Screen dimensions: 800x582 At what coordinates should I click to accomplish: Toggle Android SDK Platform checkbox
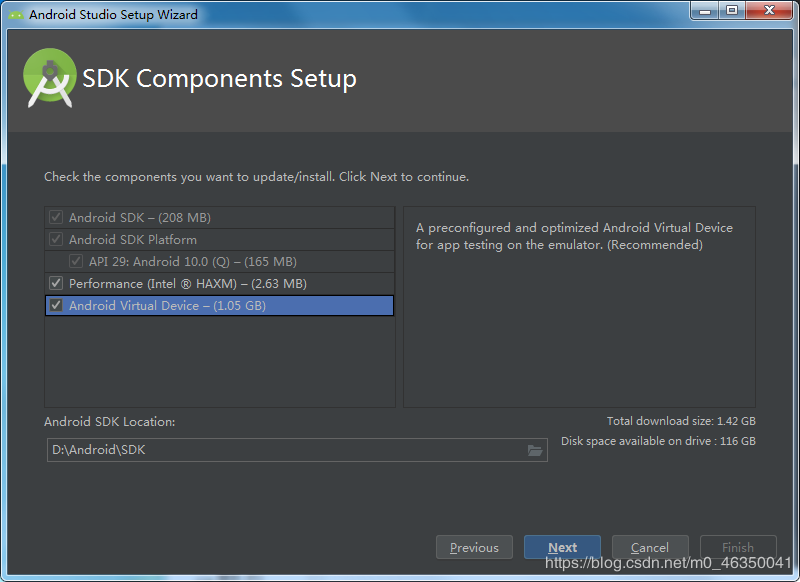click(x=56, y=239)
